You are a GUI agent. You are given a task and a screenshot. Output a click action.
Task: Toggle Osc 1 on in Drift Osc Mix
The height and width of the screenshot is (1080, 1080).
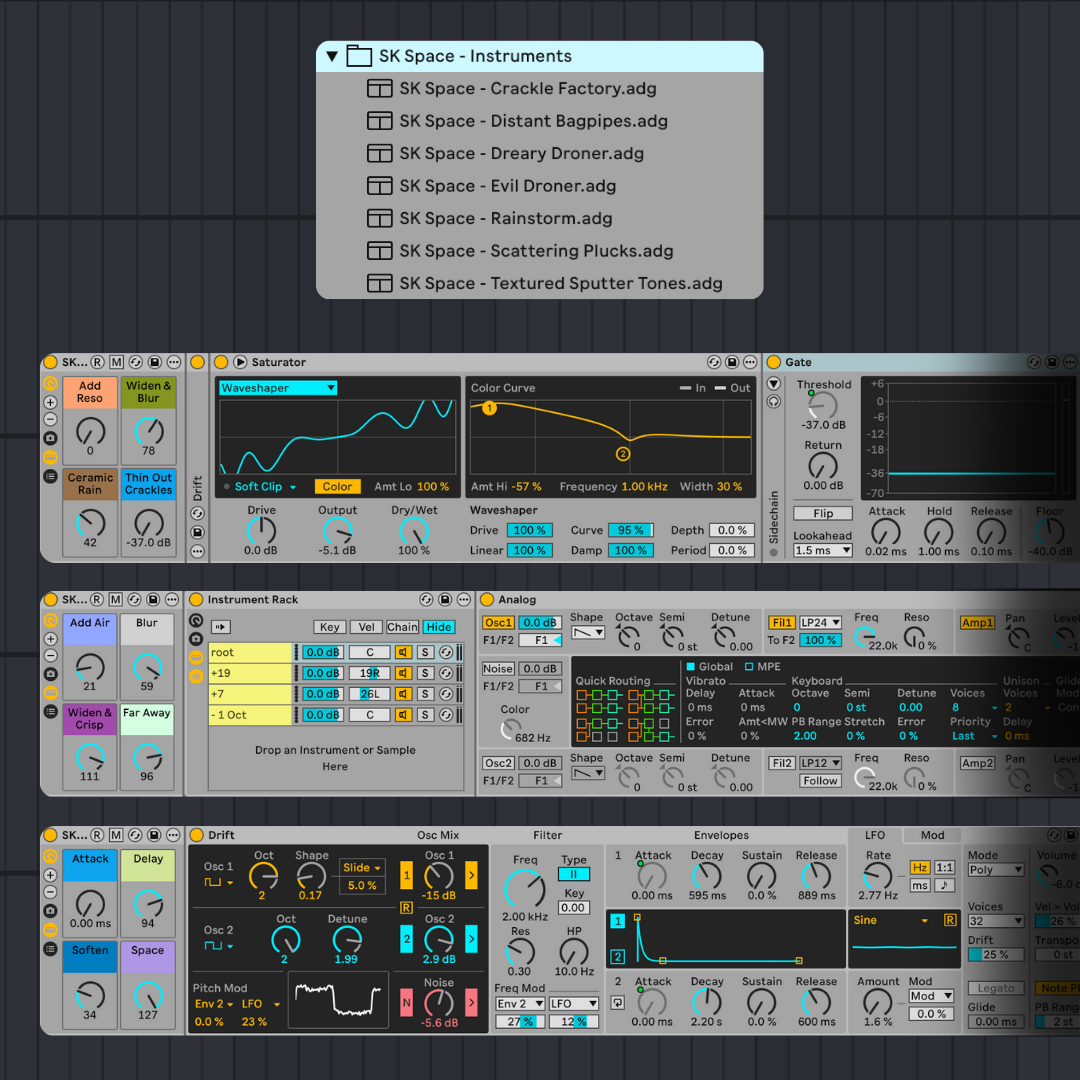click(x=406, y=877)
